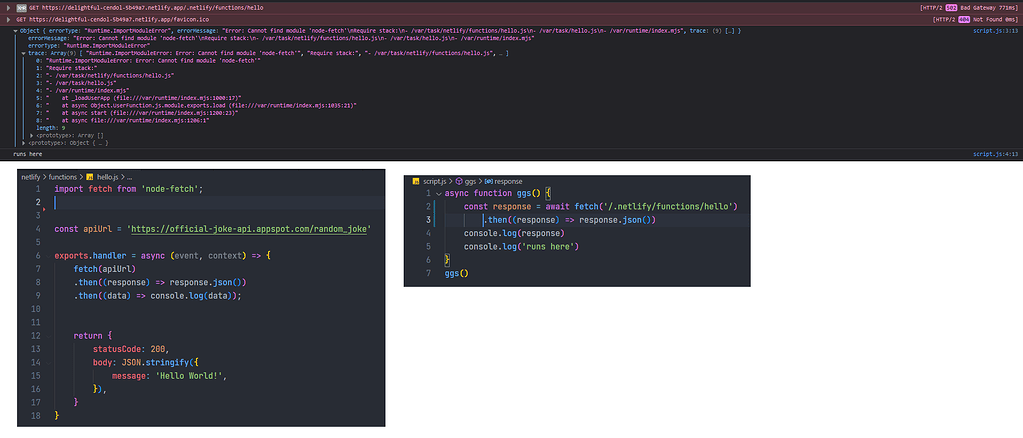Select the netlify breadcrumb segment
This screenshot has height=438, width=1023.
tap(31, 177)
